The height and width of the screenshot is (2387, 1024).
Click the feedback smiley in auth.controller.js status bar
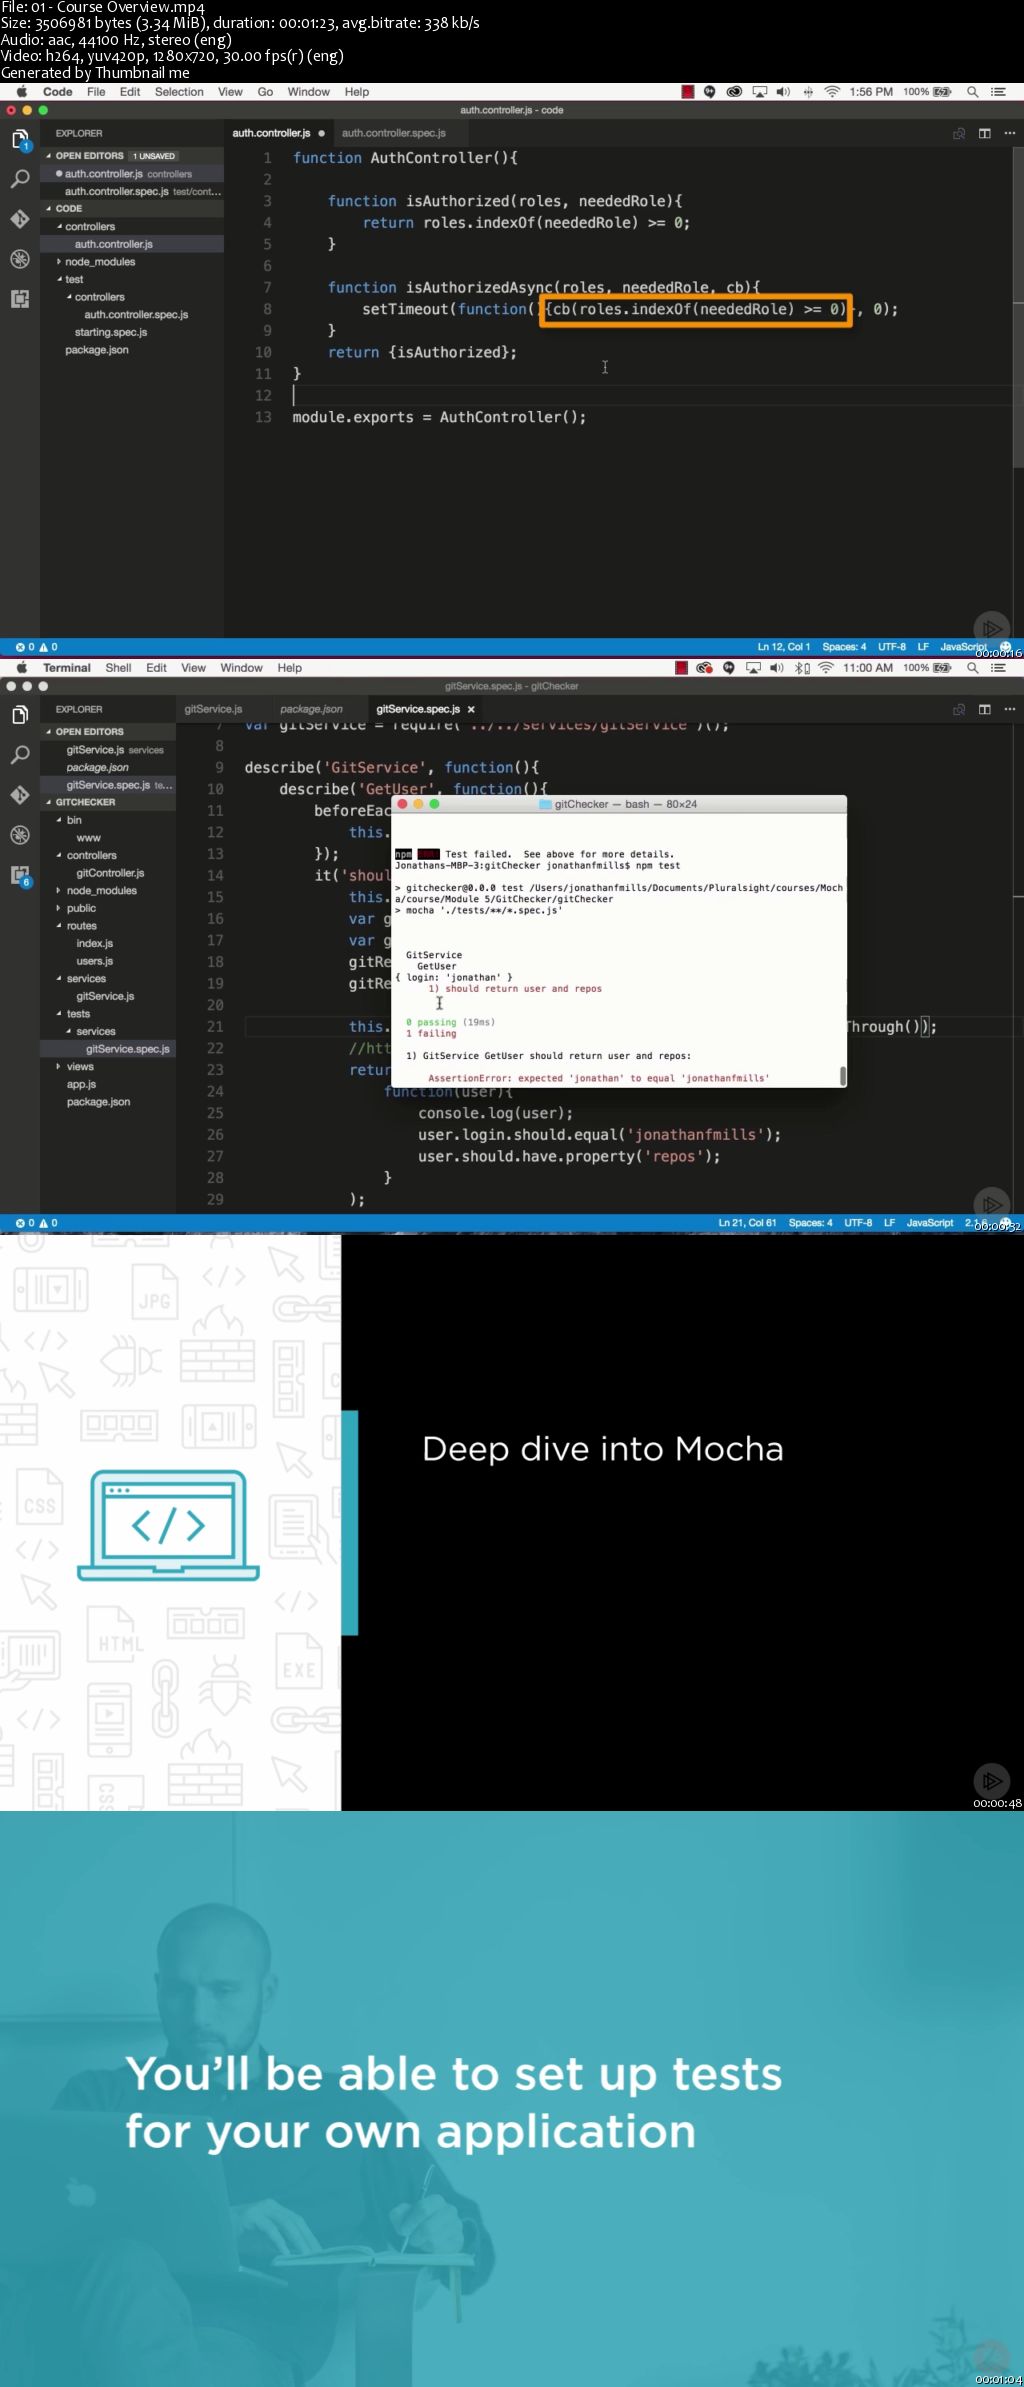1006,647
